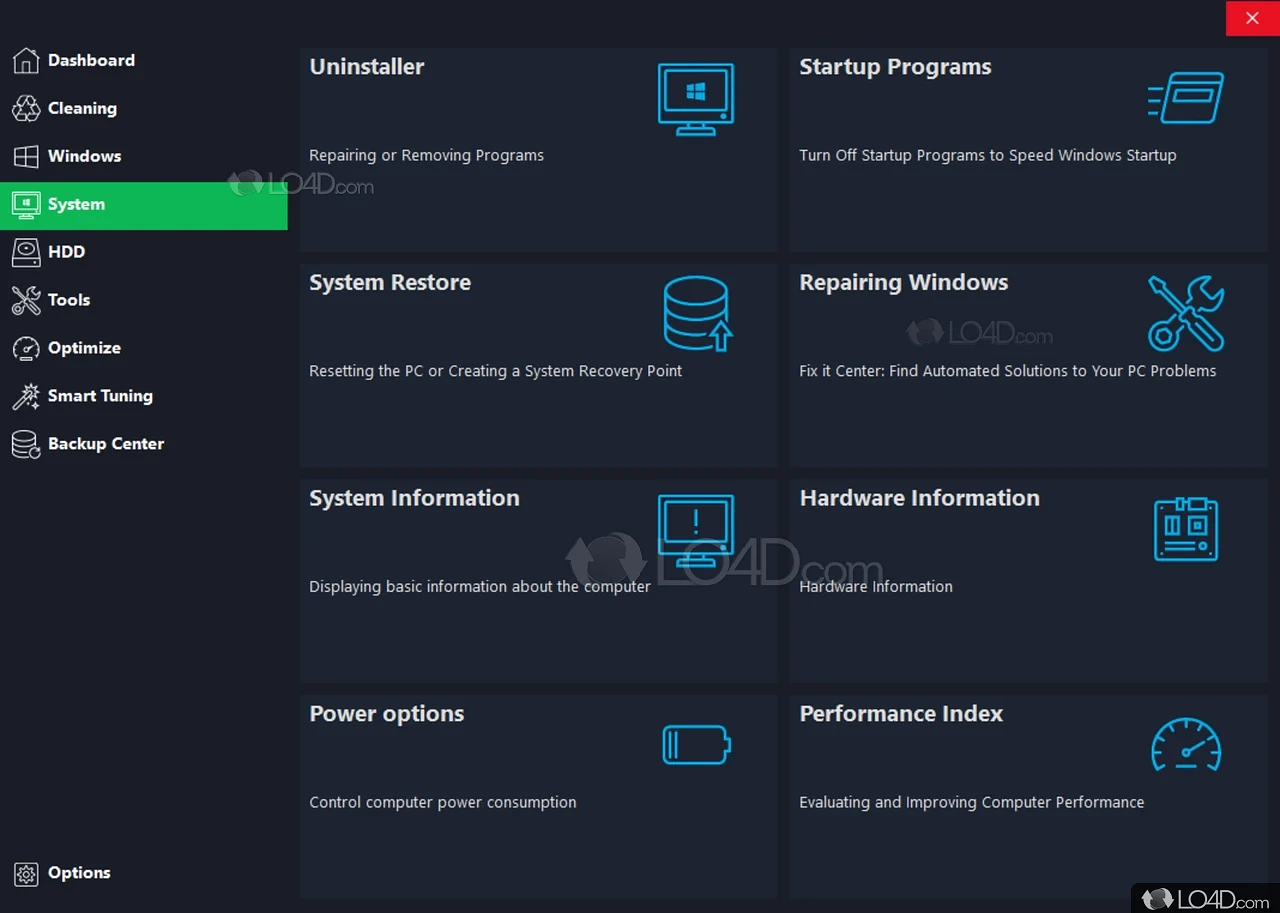Open the Tools sidebar item
This screenshot has width=1280, height=913.
(69, 300)
